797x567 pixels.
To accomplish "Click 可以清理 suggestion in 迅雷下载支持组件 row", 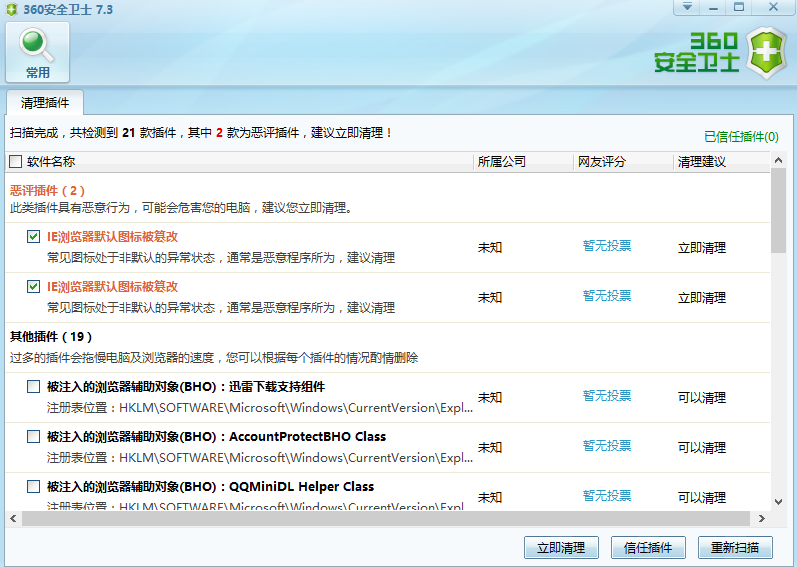I will (702, 398).
